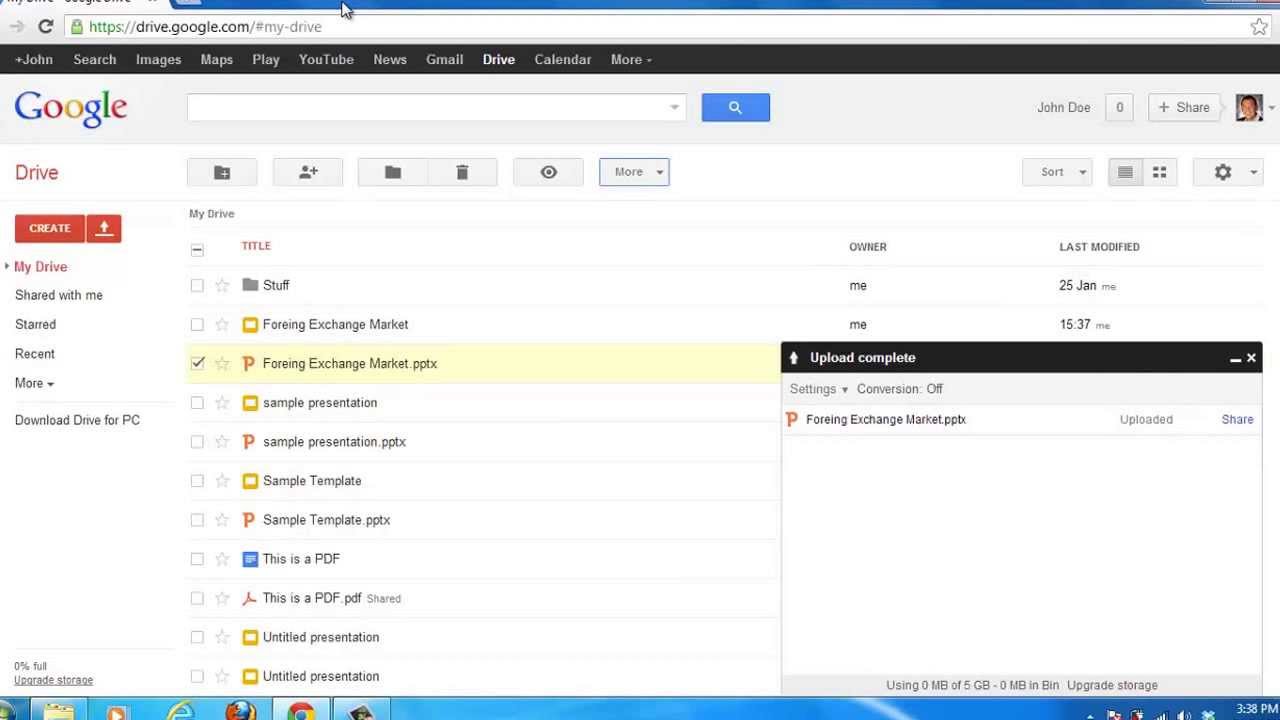Toggle the select-all checkbox in header

197,249
